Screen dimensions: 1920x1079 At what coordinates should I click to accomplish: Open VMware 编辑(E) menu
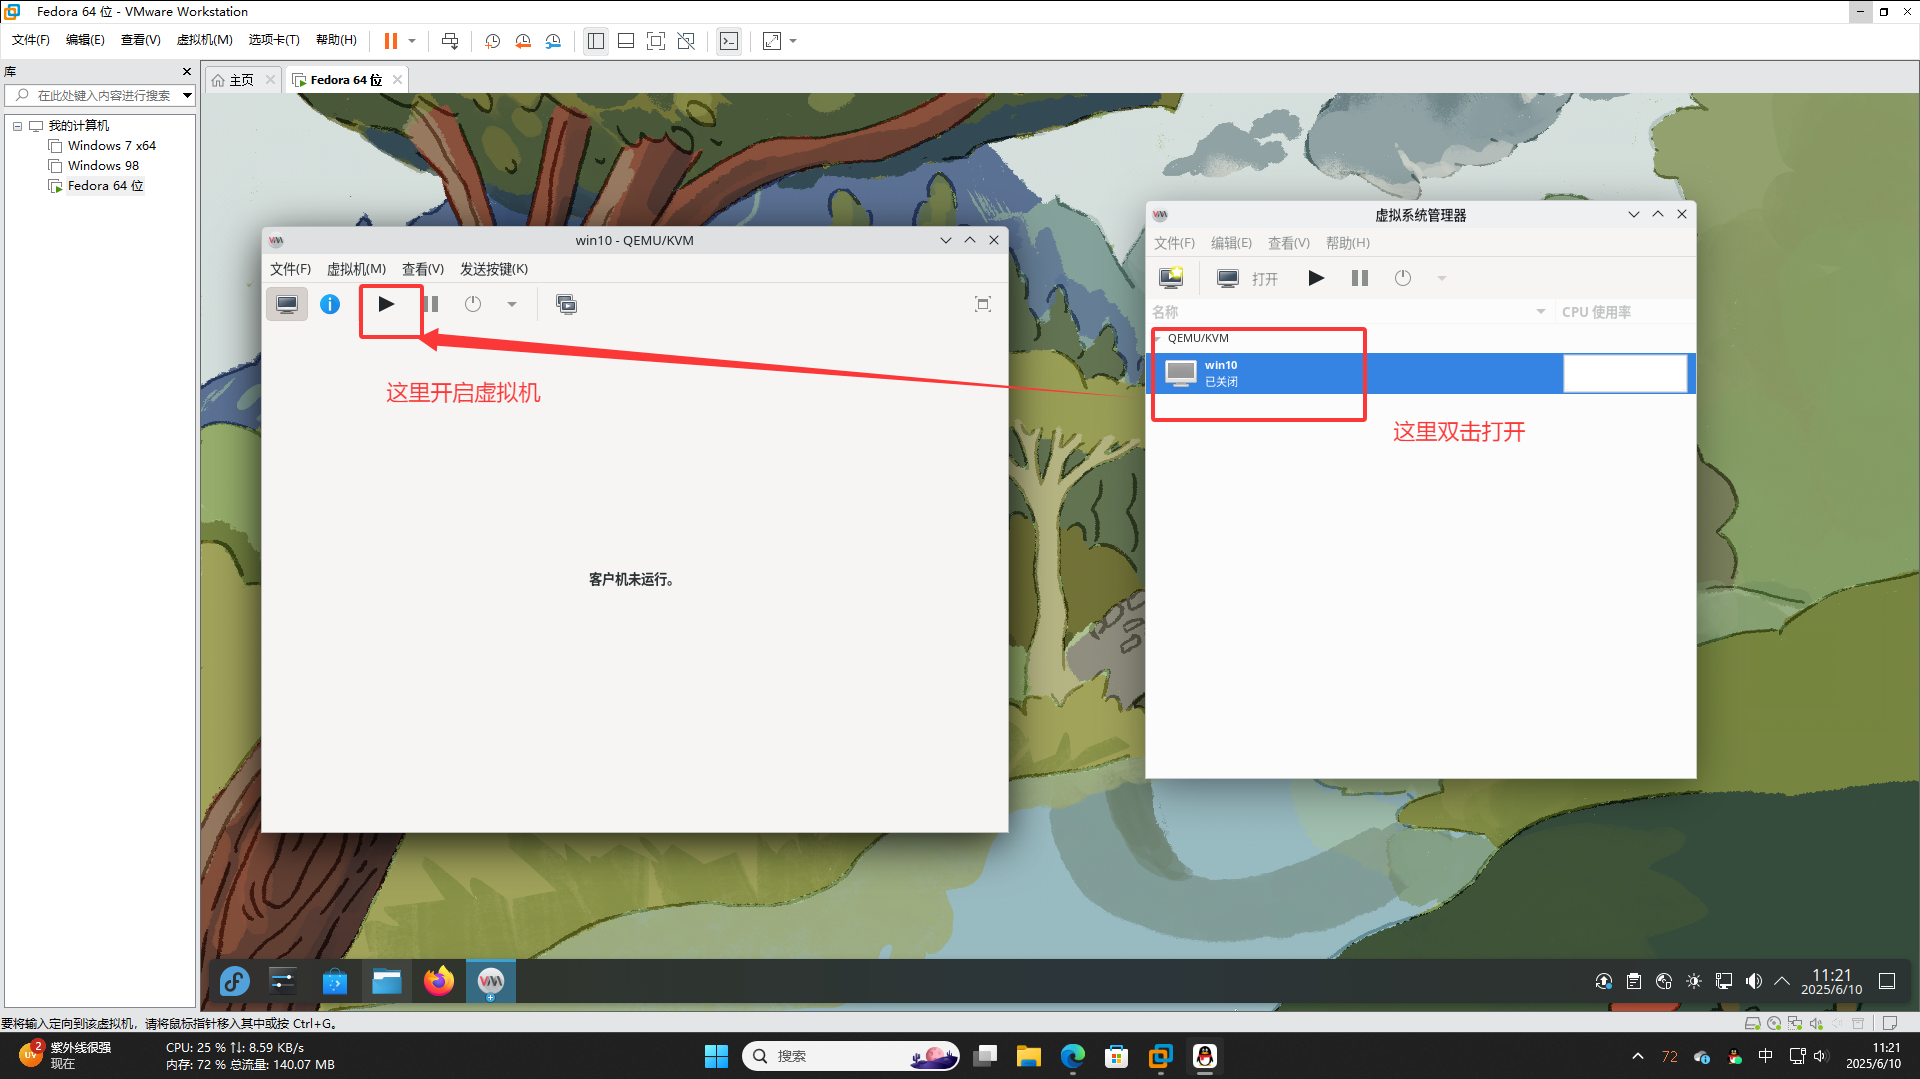click(x=85, y=40)
